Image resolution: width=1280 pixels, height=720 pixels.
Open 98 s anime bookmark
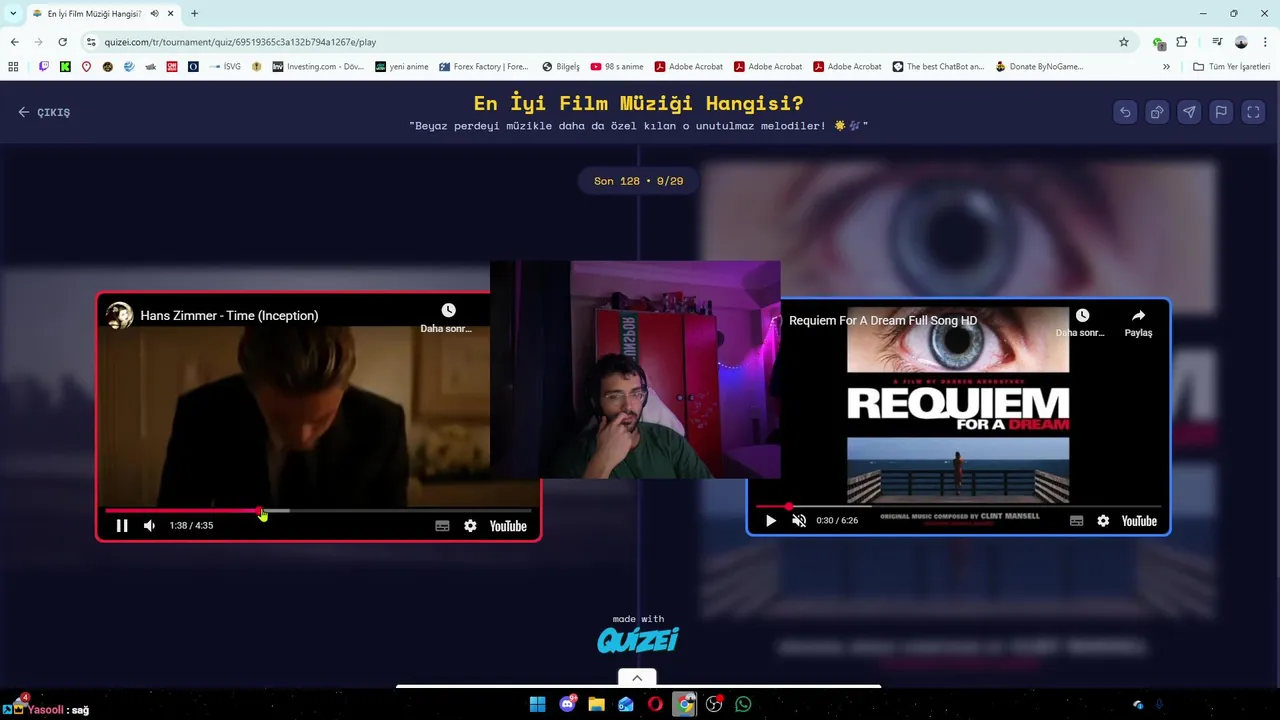617,67
